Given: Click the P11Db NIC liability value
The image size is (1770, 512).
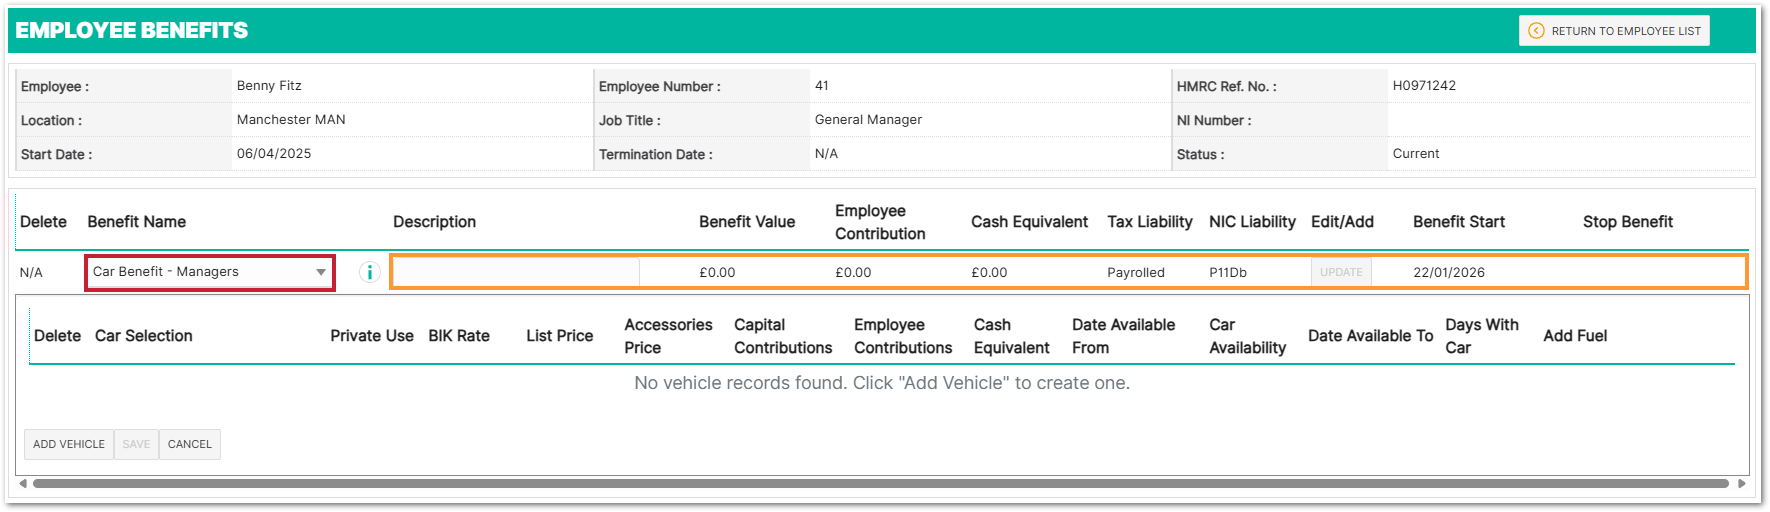Looking at the screenshot, I should click(x=1227, y=272).
